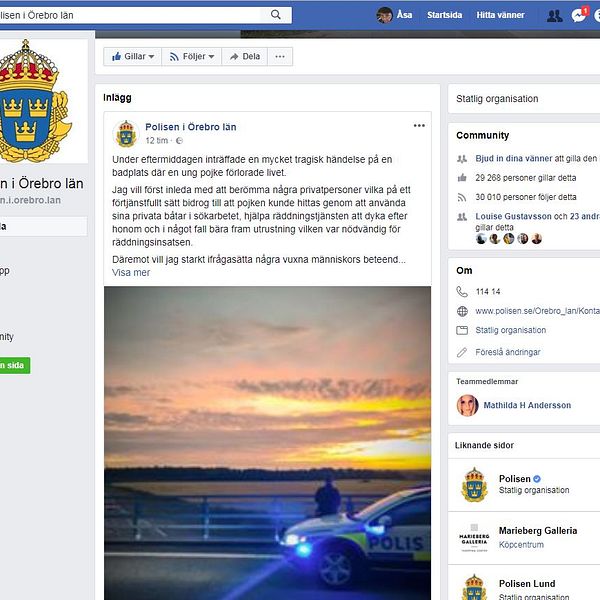This screenshot has width=600, height=600.
Task: Open Mathilda H Andersson's profile link
Action: click(527, 405)
